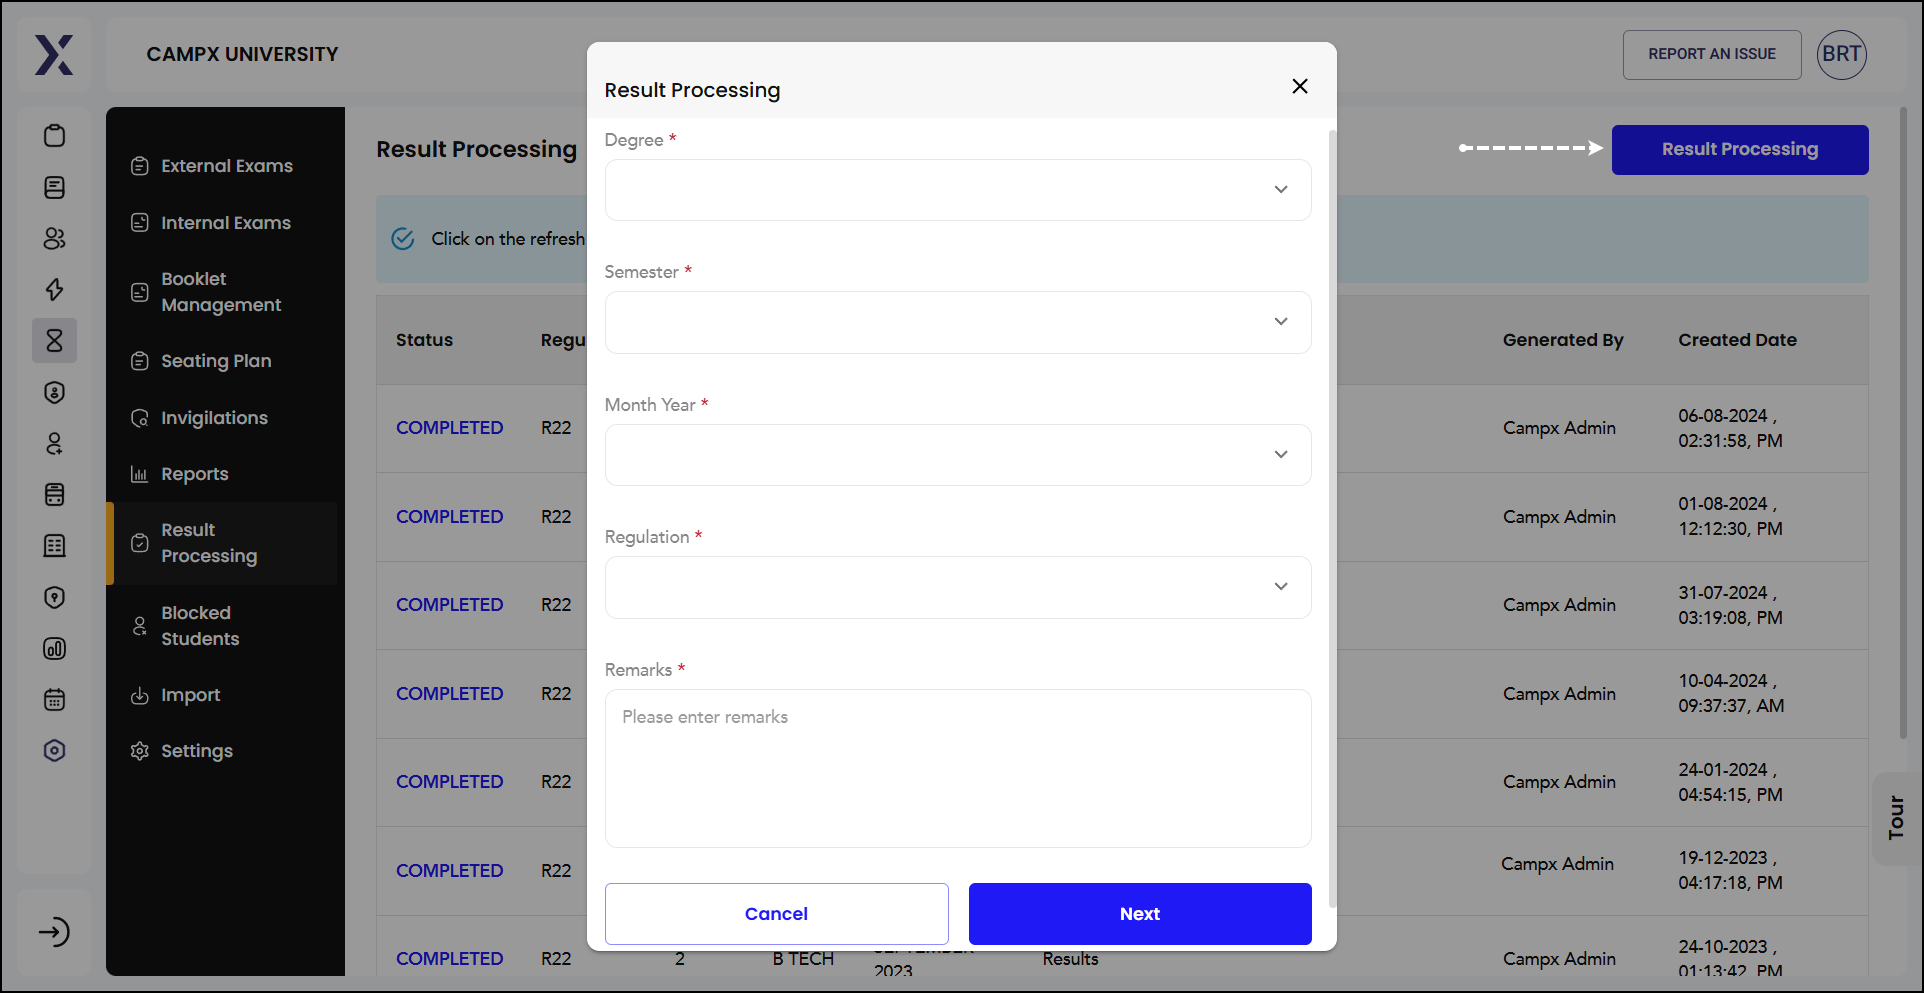The image size is (1924, 993).
Task: Open the document list icon in left rail
Action: tap(55, 187)
